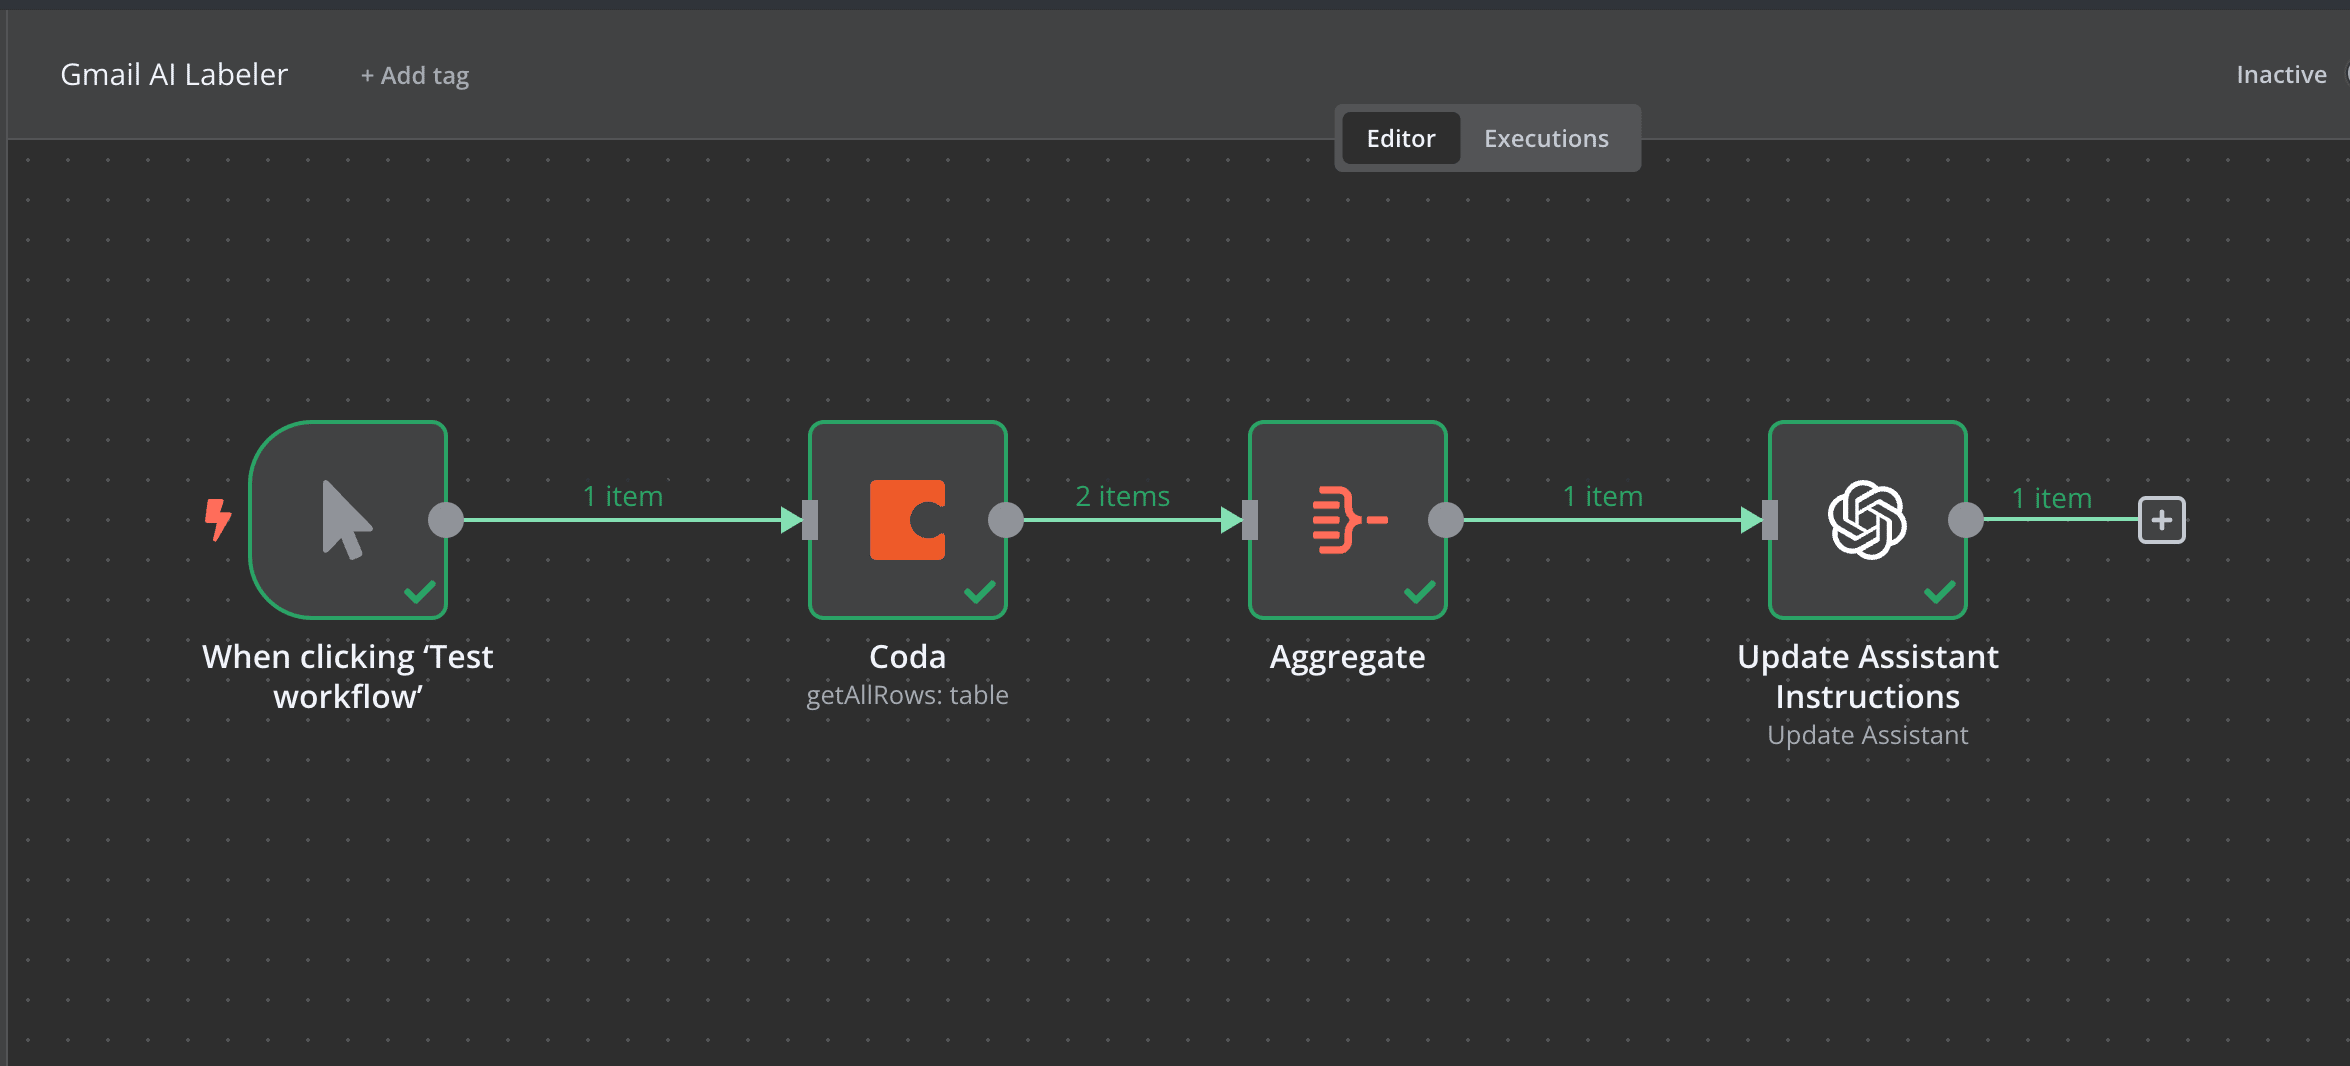Click the 'When clicking Test workflow' label
Image resolution: width=2350 pixels, height=1066 pixels.
pos(348,676)
